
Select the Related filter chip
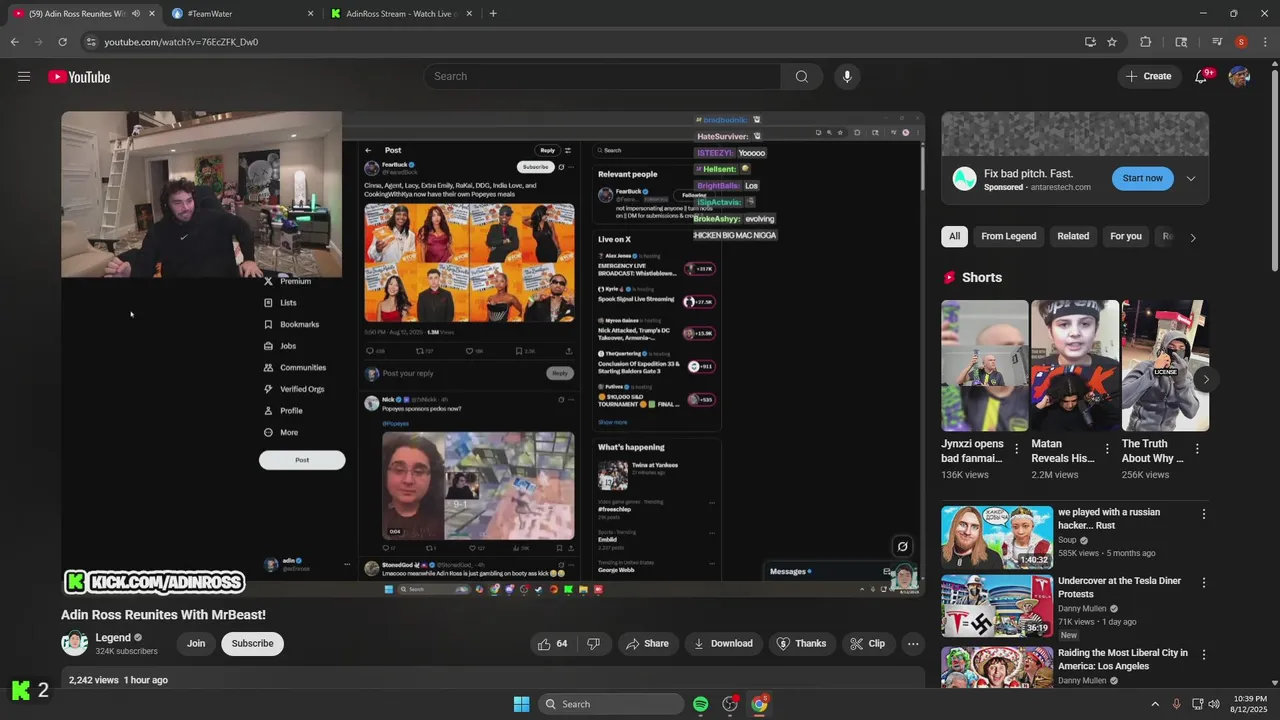[x=1073, y=236]
